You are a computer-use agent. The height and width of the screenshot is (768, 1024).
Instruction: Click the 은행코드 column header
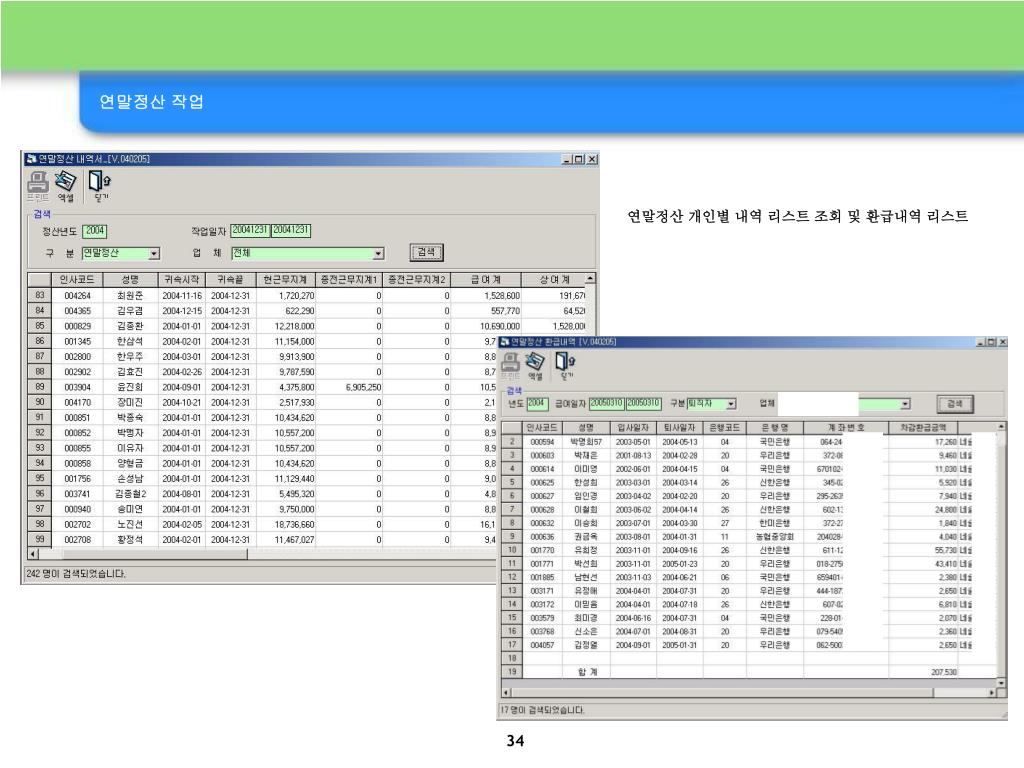724,428
